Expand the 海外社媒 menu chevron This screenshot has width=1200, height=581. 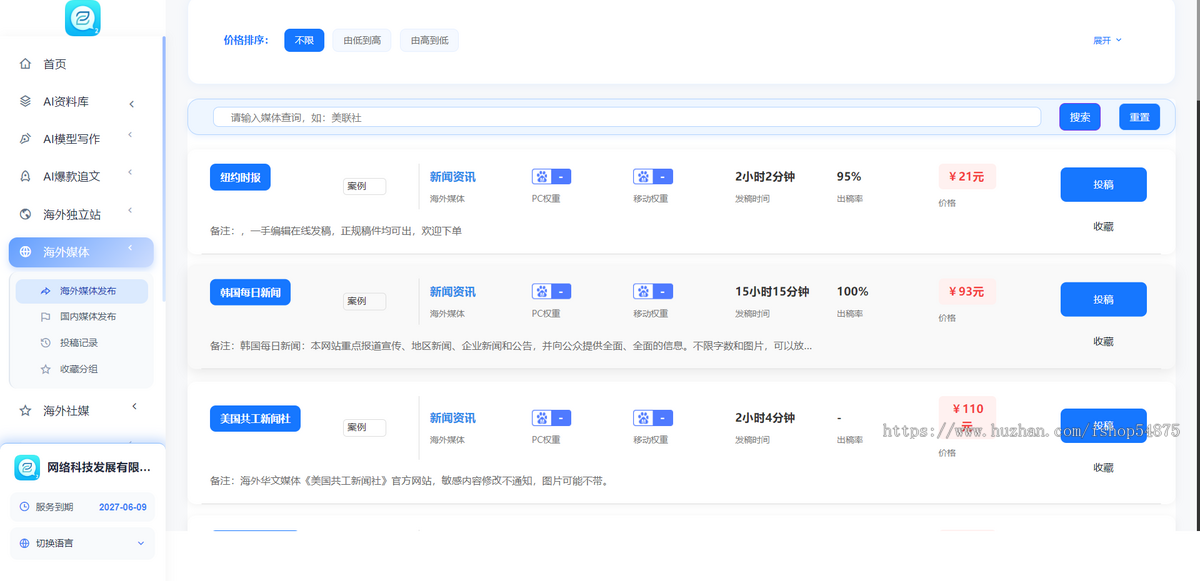pyautogui.click(x=134, y=406)
